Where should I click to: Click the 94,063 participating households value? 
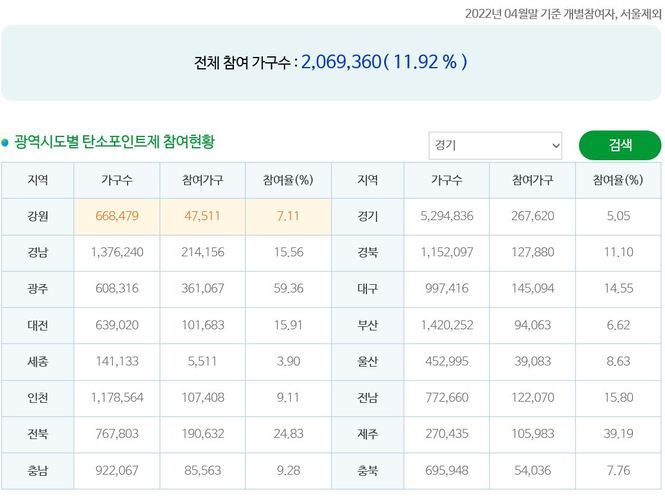click(533, 325)
